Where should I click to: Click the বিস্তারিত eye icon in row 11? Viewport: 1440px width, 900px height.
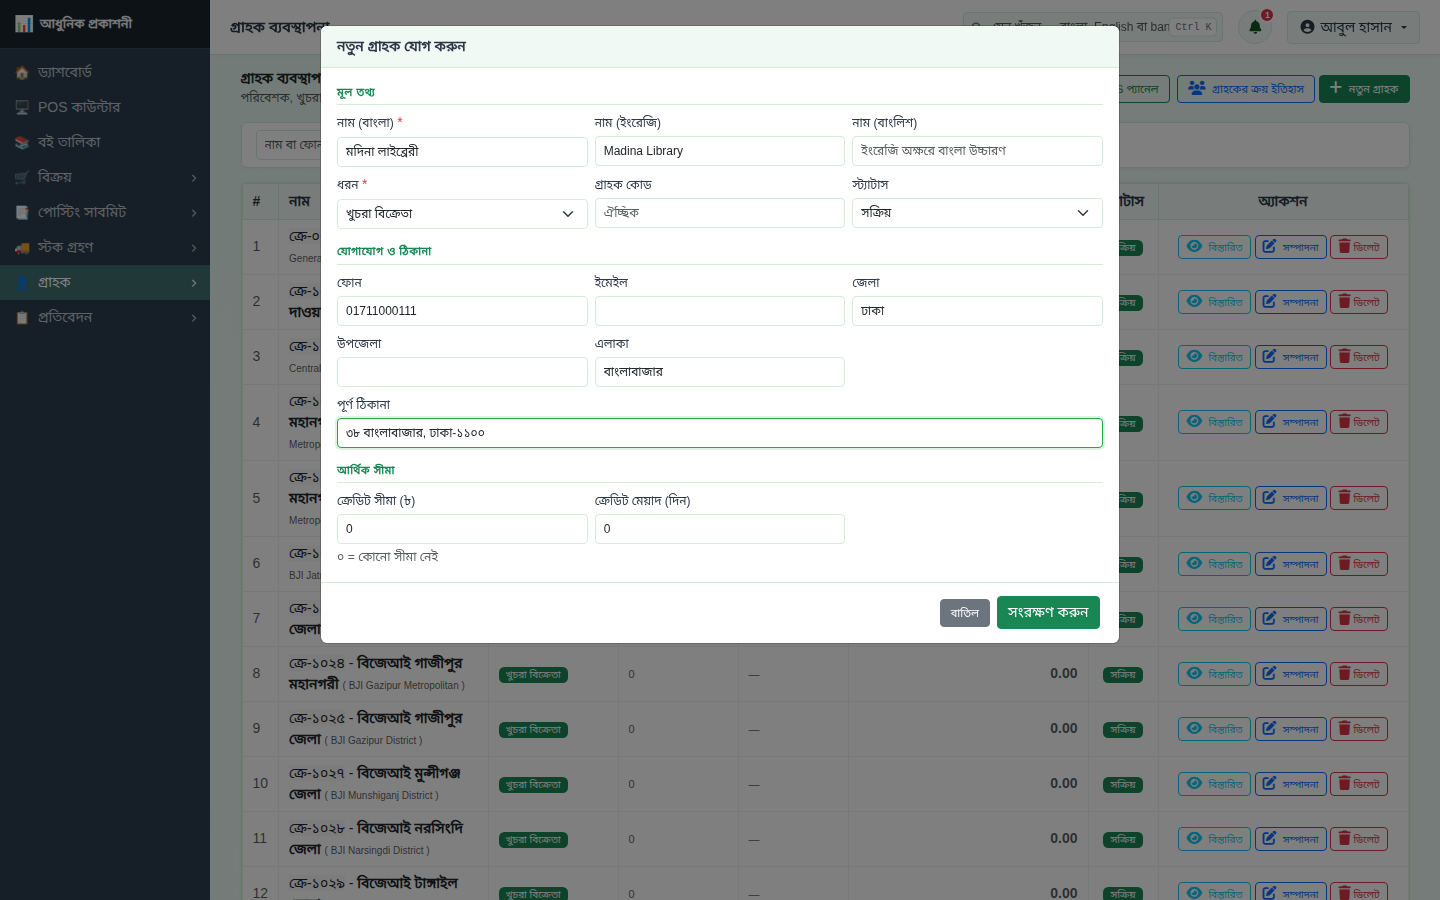pyautogui.click(x=1194, y=839)
